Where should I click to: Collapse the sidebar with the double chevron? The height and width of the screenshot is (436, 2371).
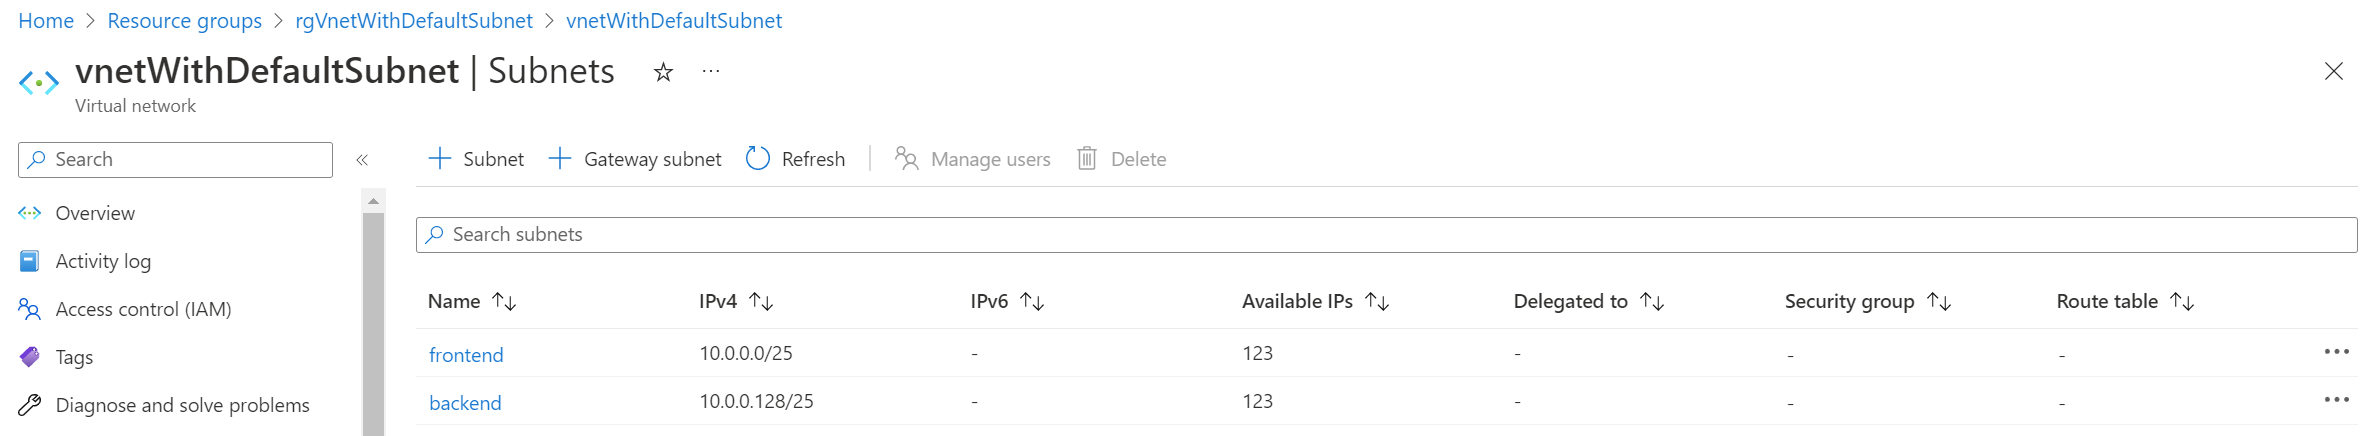362,160
